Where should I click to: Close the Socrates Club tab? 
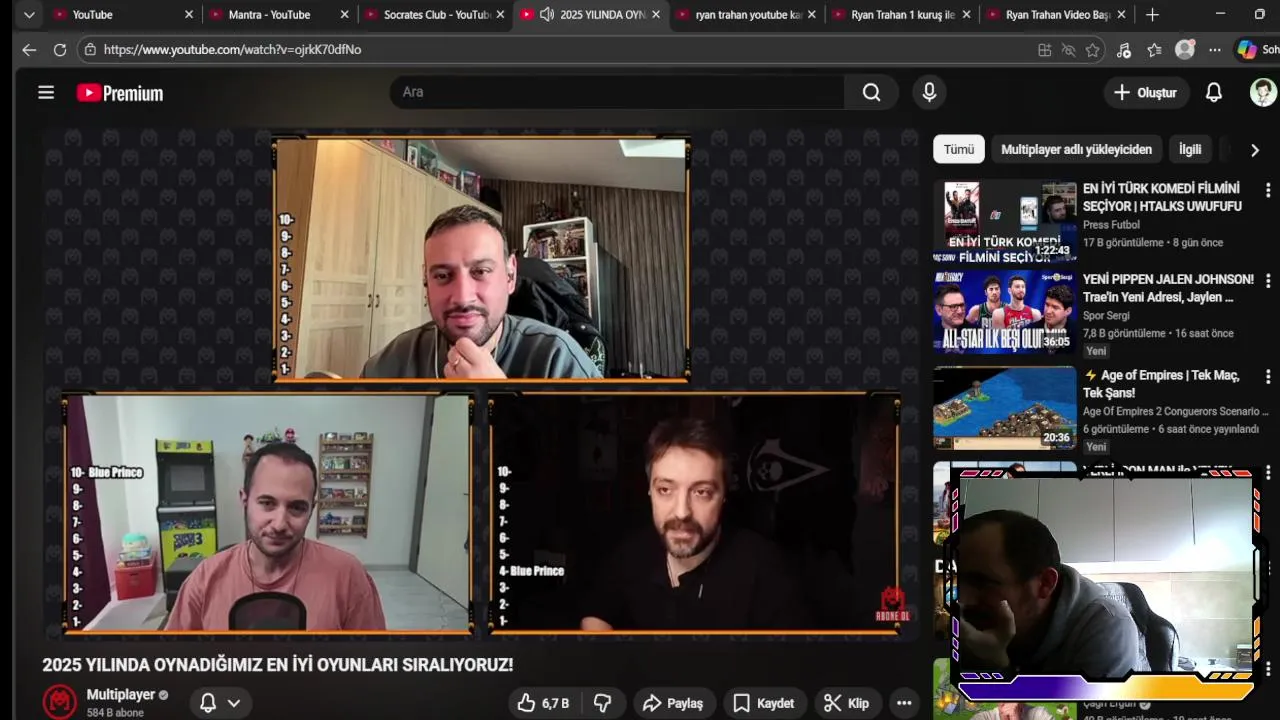(x=501, y=15)
